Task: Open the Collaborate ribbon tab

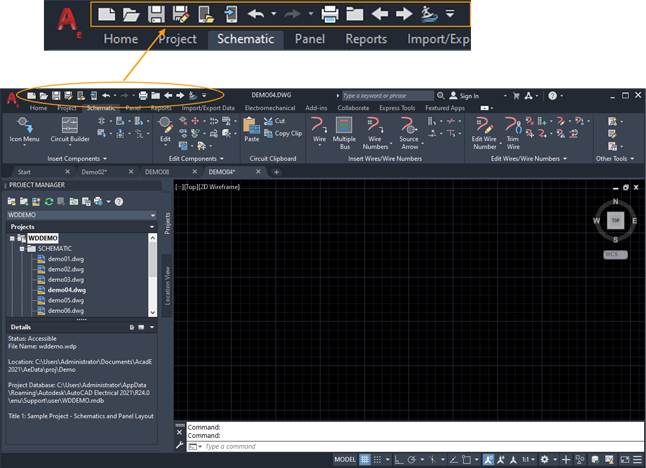Action: (353, 108)
